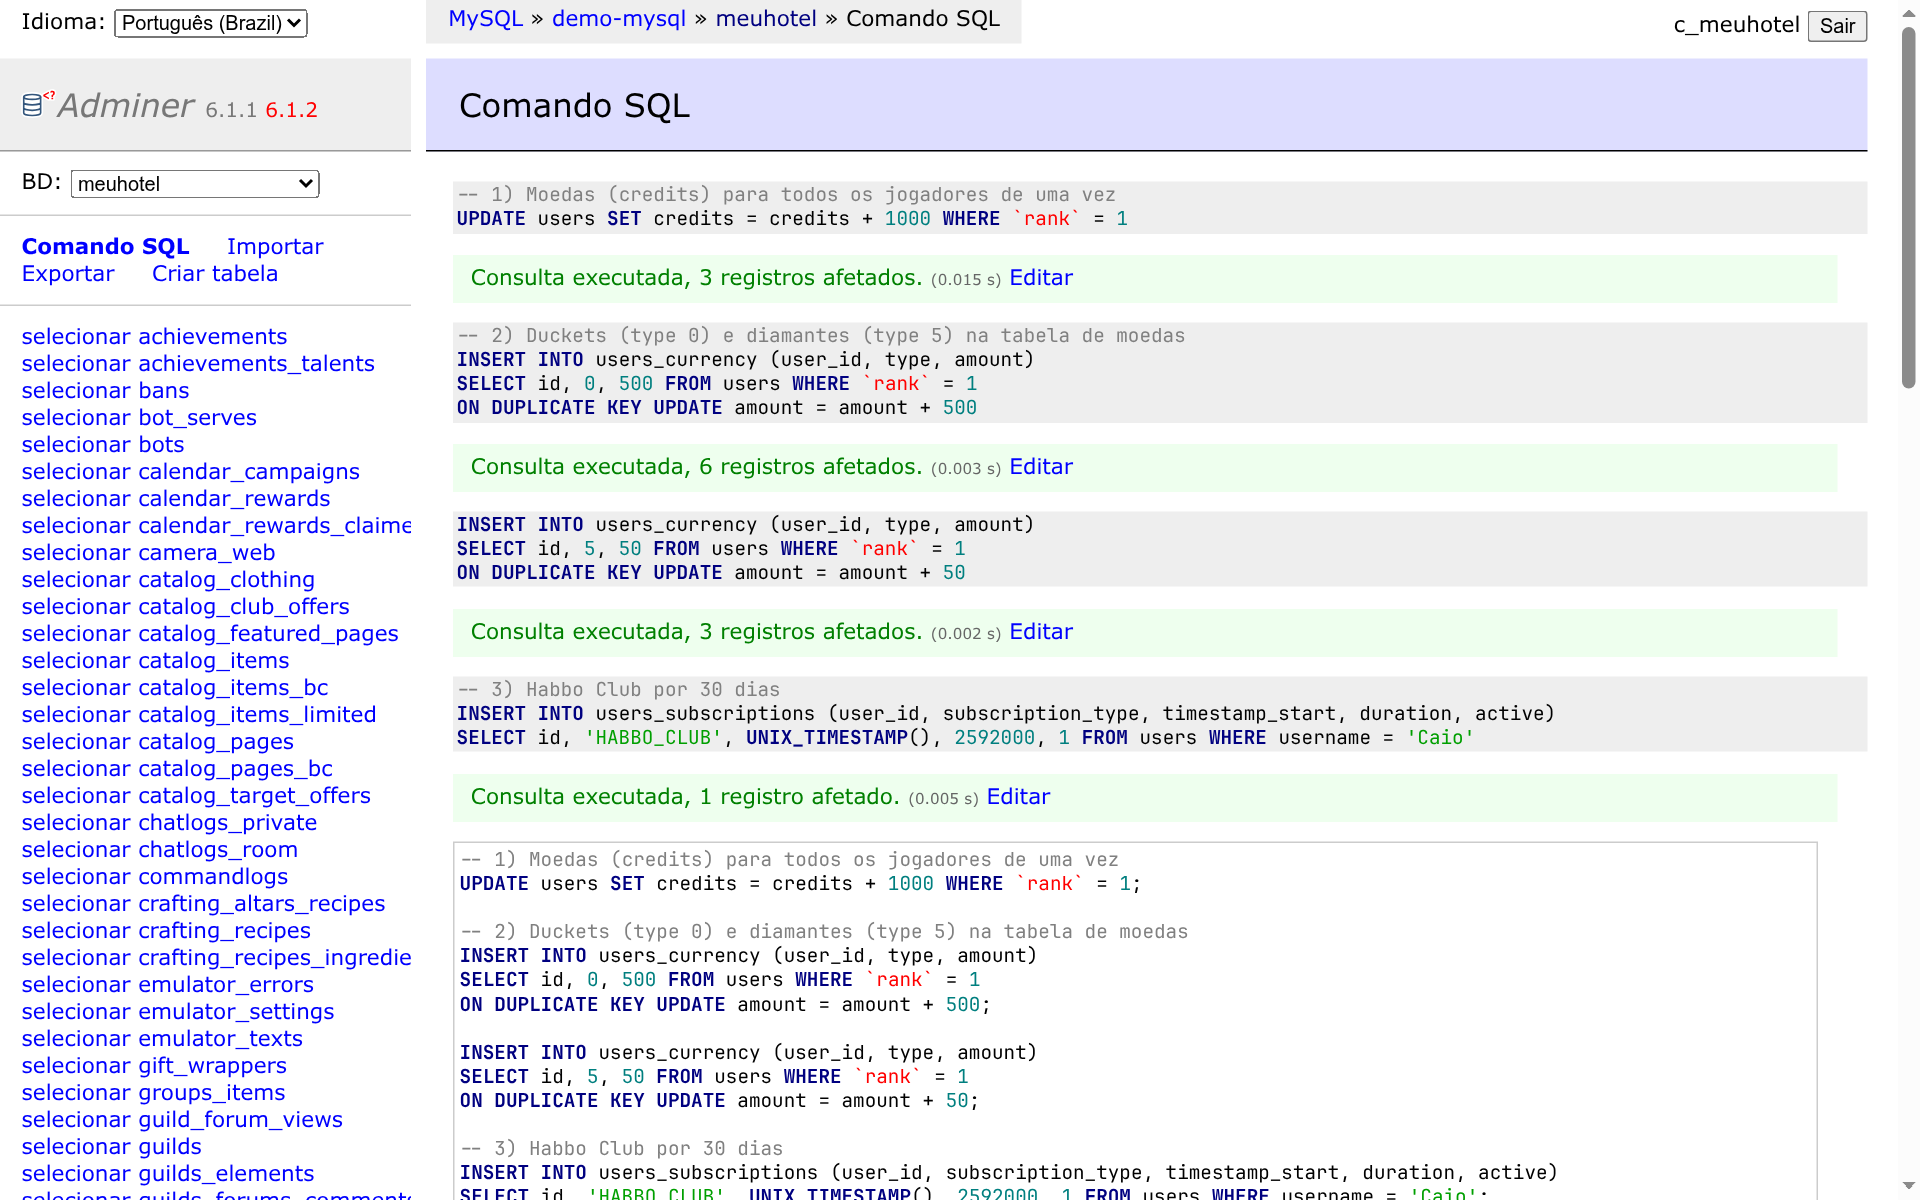
Task: Select the emulator_settings table
Action: click(178, 1011)
